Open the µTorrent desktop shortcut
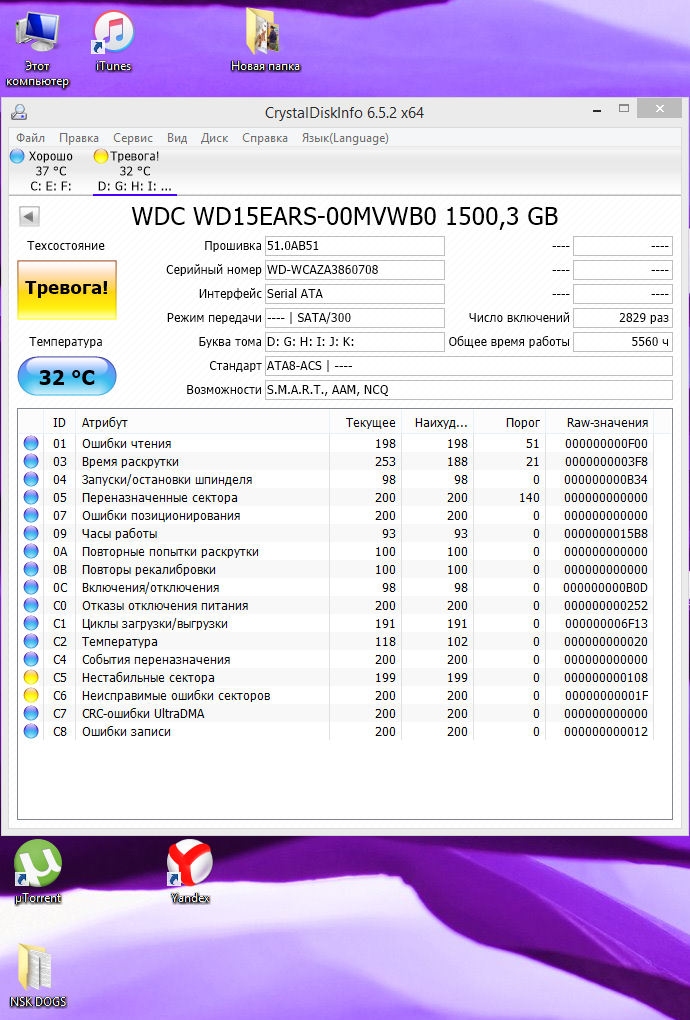The image size is (690, 1020). (x=38, y=865)
